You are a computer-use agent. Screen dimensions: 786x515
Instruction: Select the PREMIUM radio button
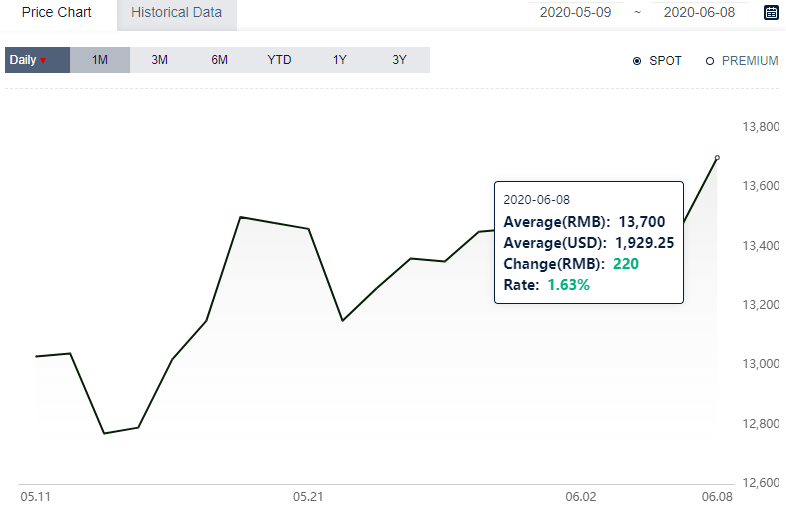pyautogui.click(x=710, y=61)
